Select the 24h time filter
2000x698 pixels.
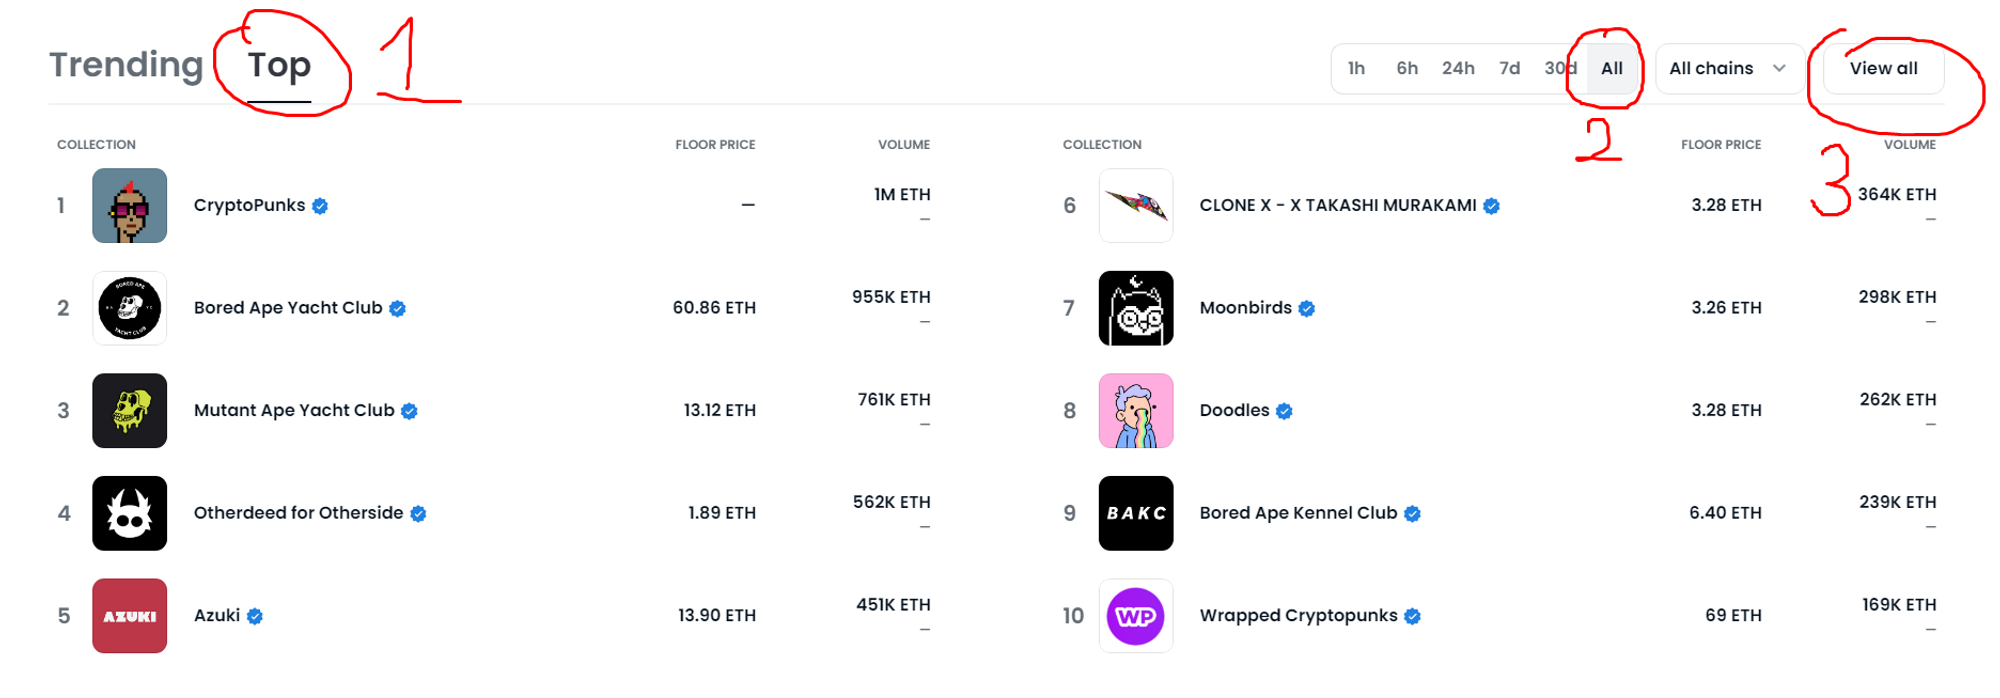tap(1458, 69)
